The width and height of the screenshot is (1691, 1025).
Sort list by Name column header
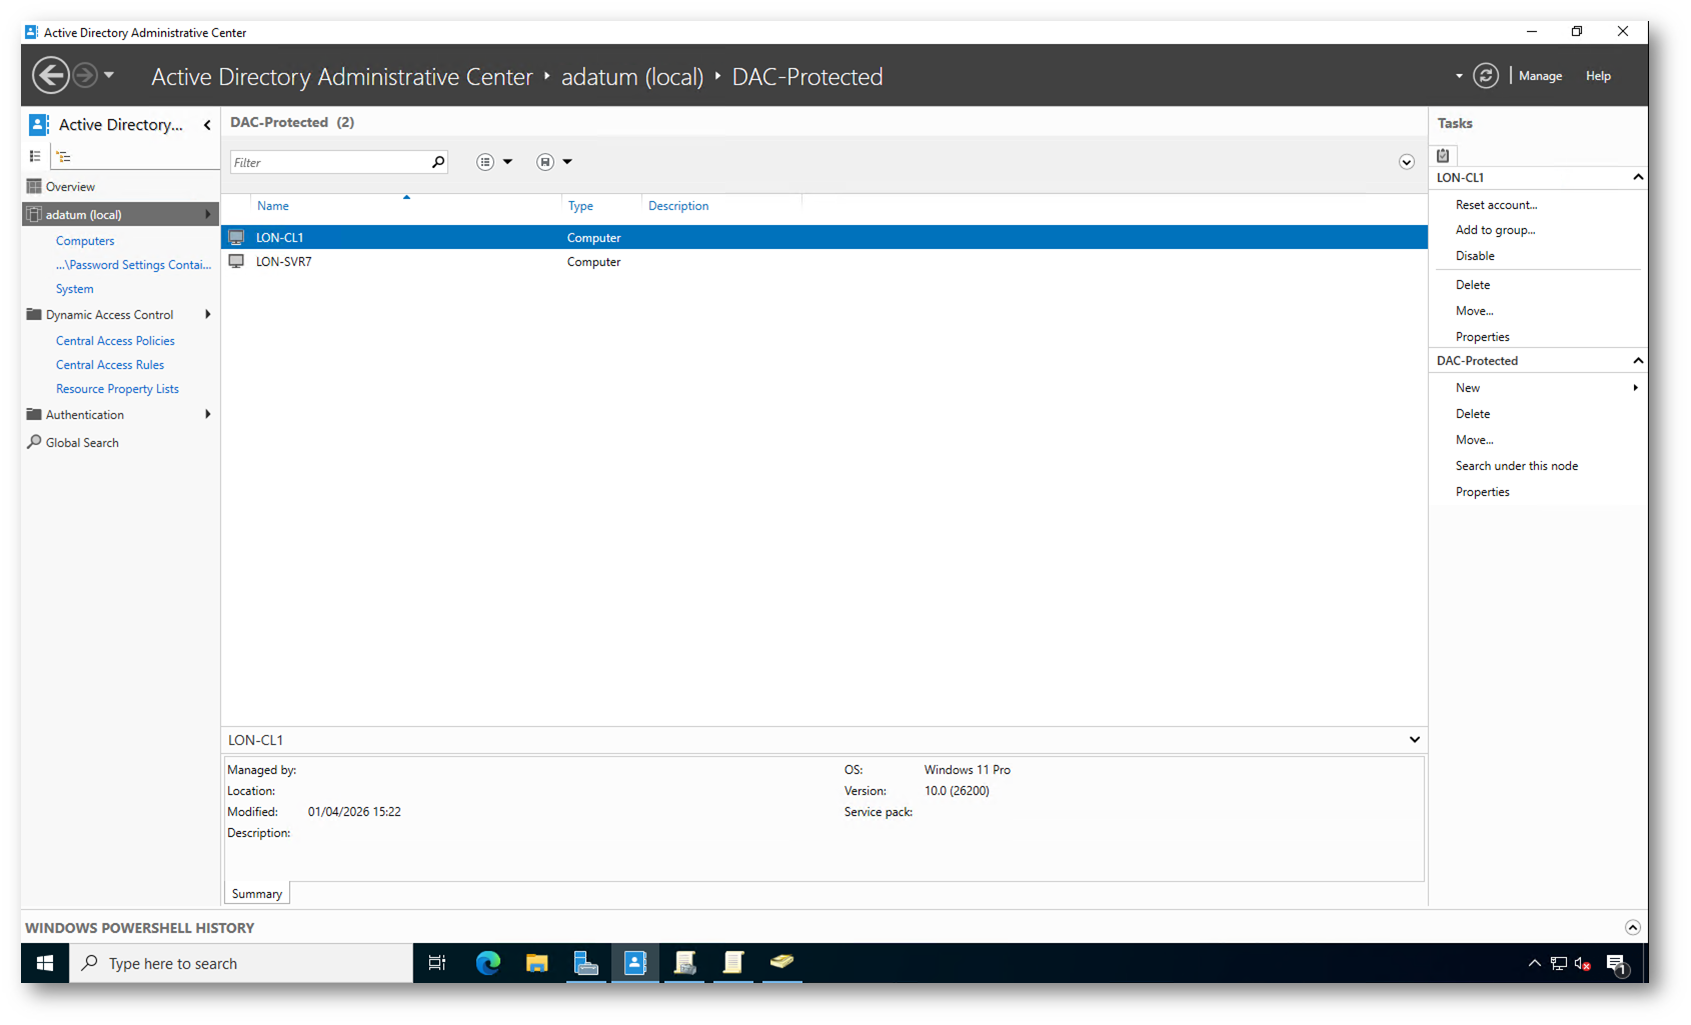(x=273, y=206)
